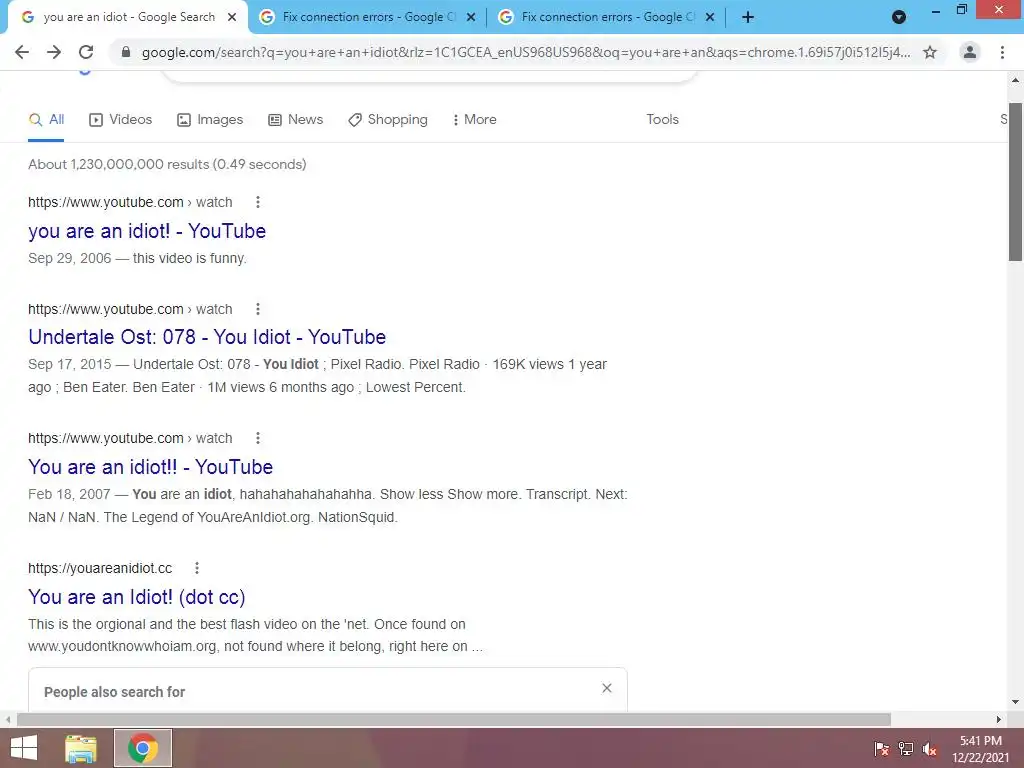This screenshot has width=1024, height=768.
Task: Switch to Shopping results
Action: [x=388, y=120]
